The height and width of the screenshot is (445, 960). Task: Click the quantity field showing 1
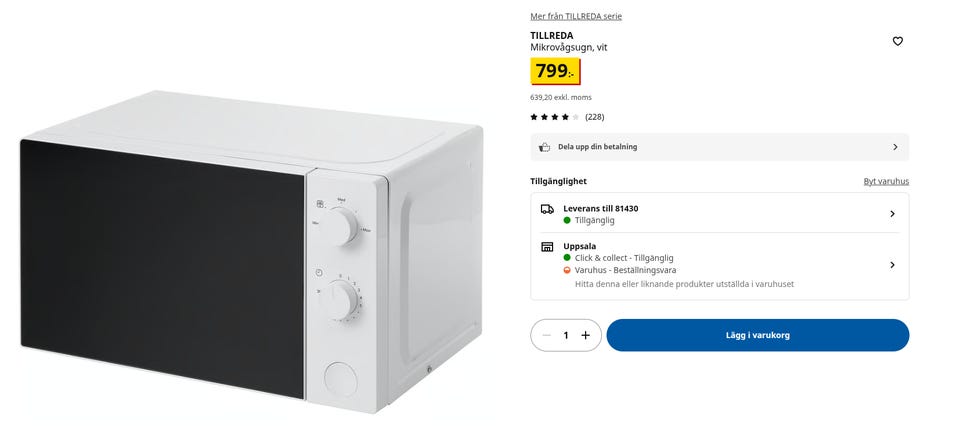click(566, 335)
